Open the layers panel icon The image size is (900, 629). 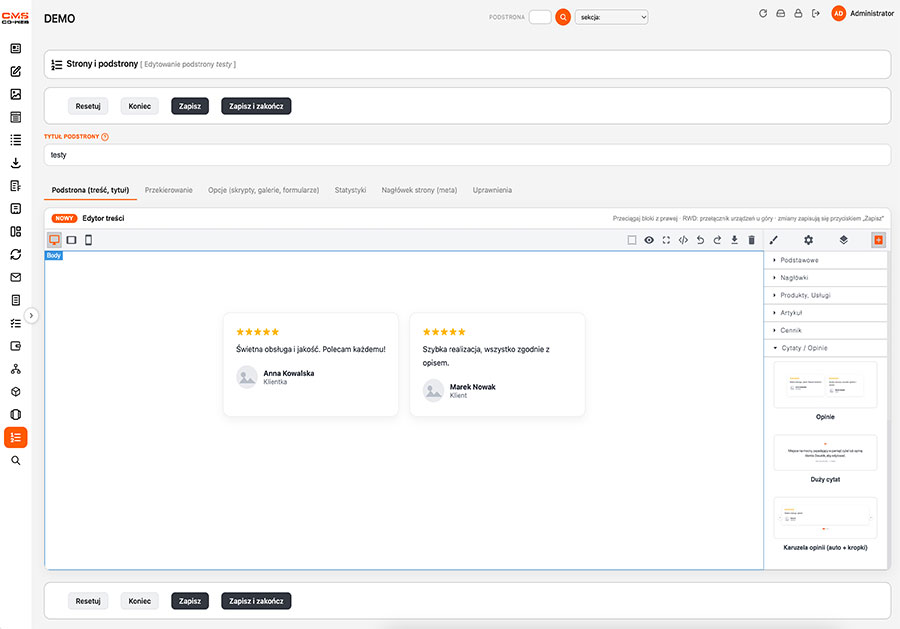tap(843, 240)
